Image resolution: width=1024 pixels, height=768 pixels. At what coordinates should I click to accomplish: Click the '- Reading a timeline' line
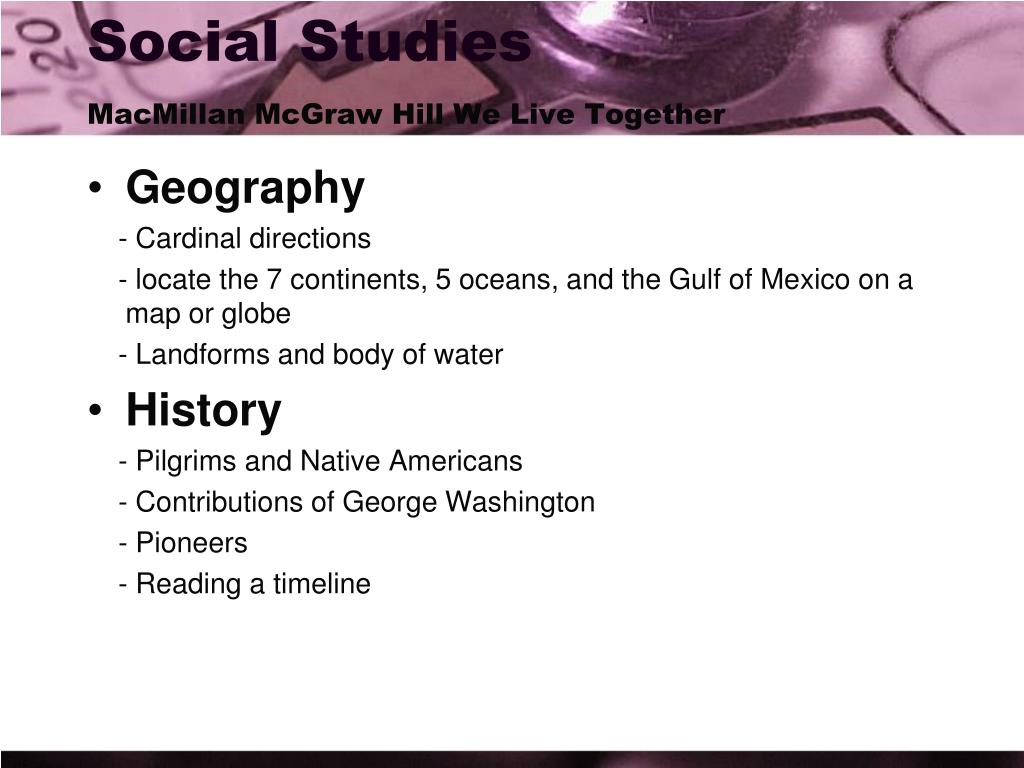(245, 584)
